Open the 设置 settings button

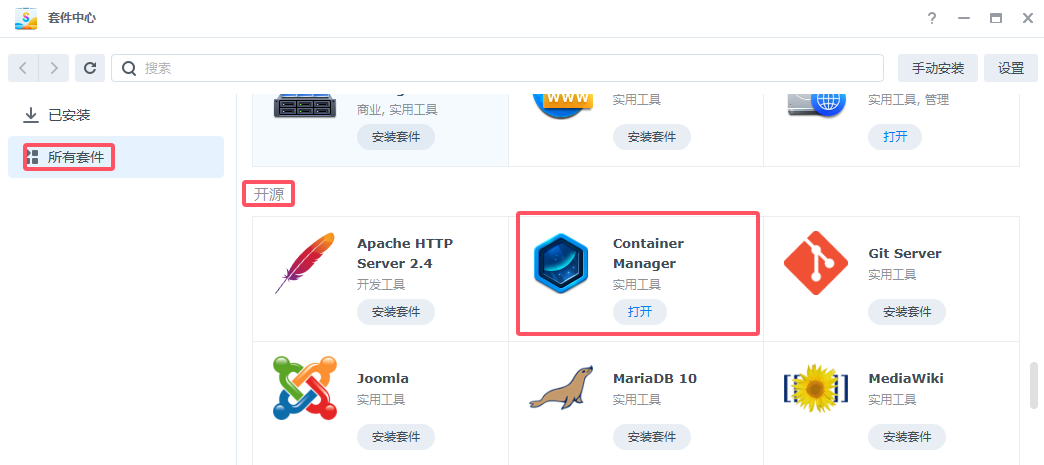1011,68
